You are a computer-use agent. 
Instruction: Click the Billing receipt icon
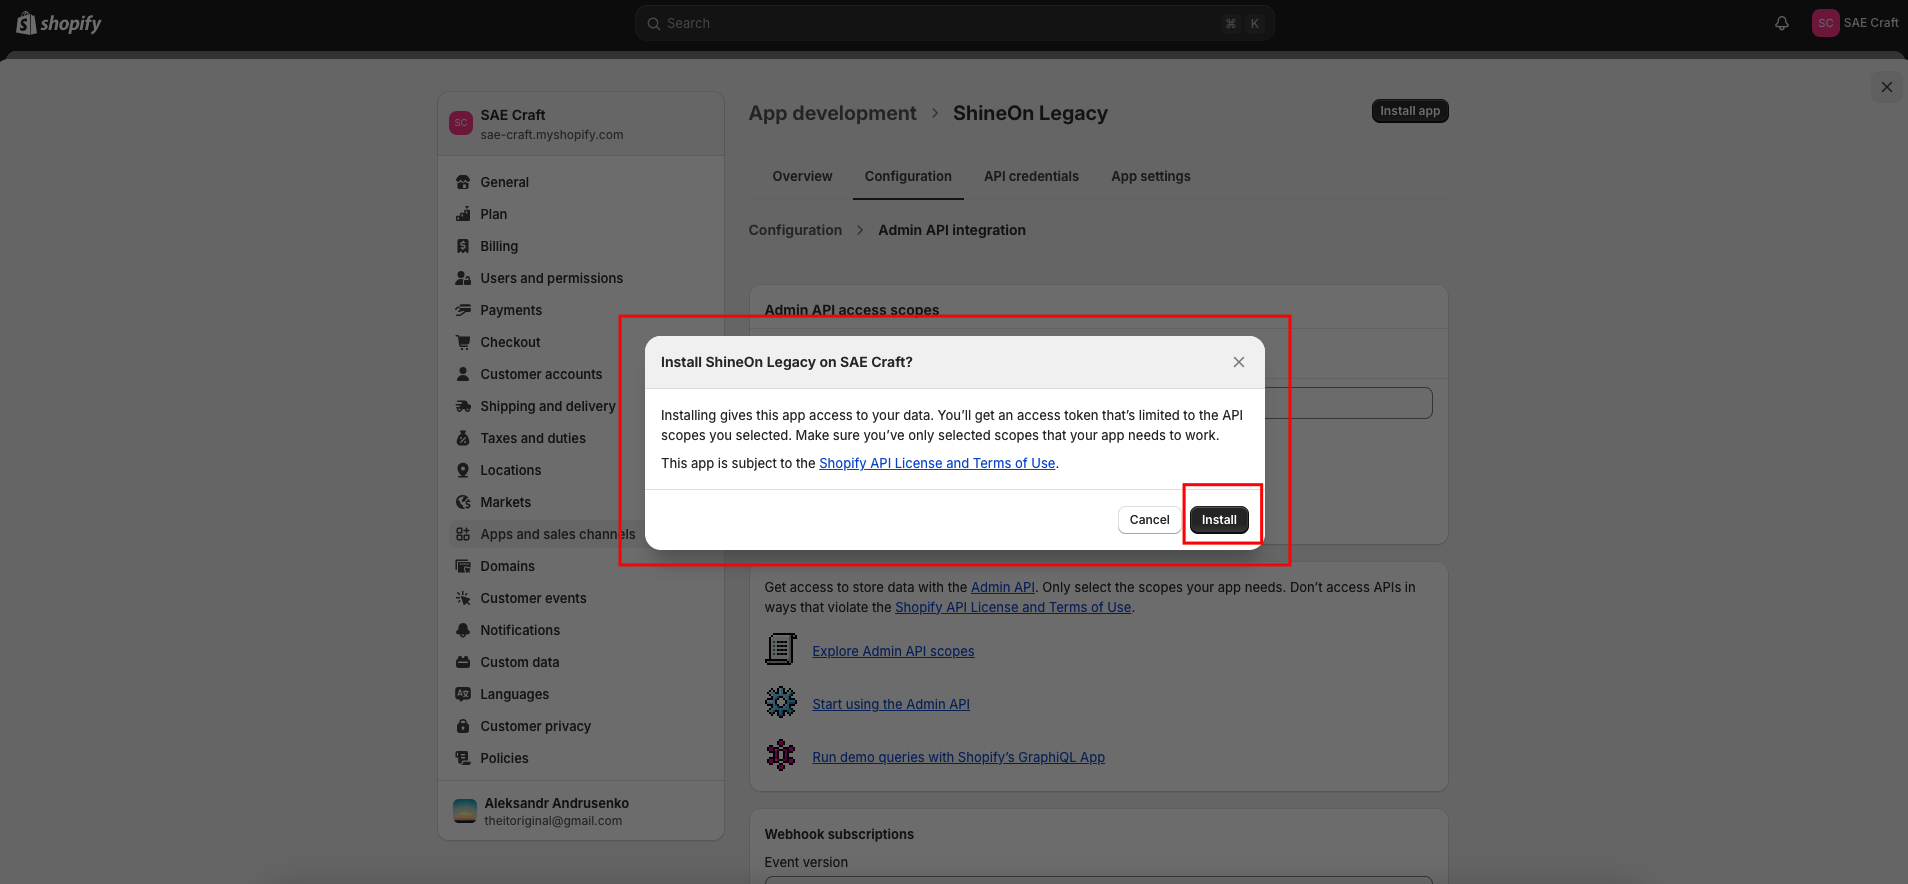(463, 246)
